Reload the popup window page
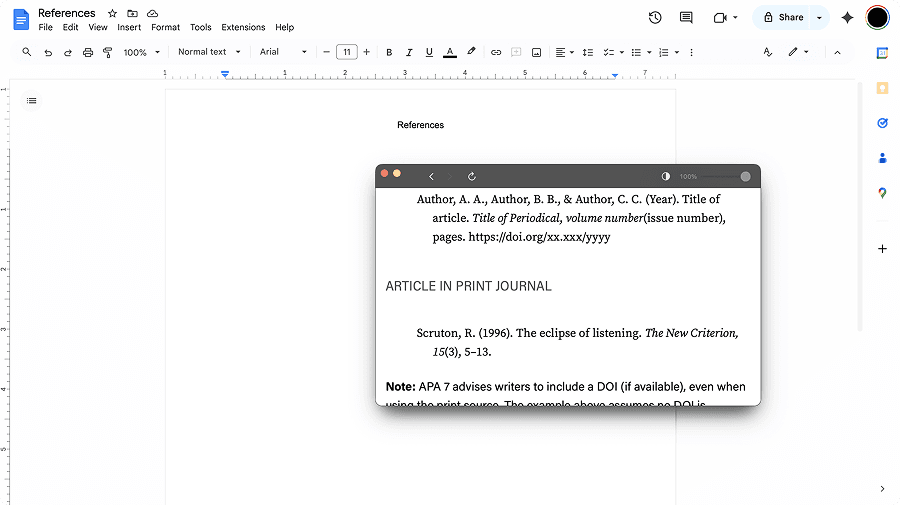 (472, 176)
